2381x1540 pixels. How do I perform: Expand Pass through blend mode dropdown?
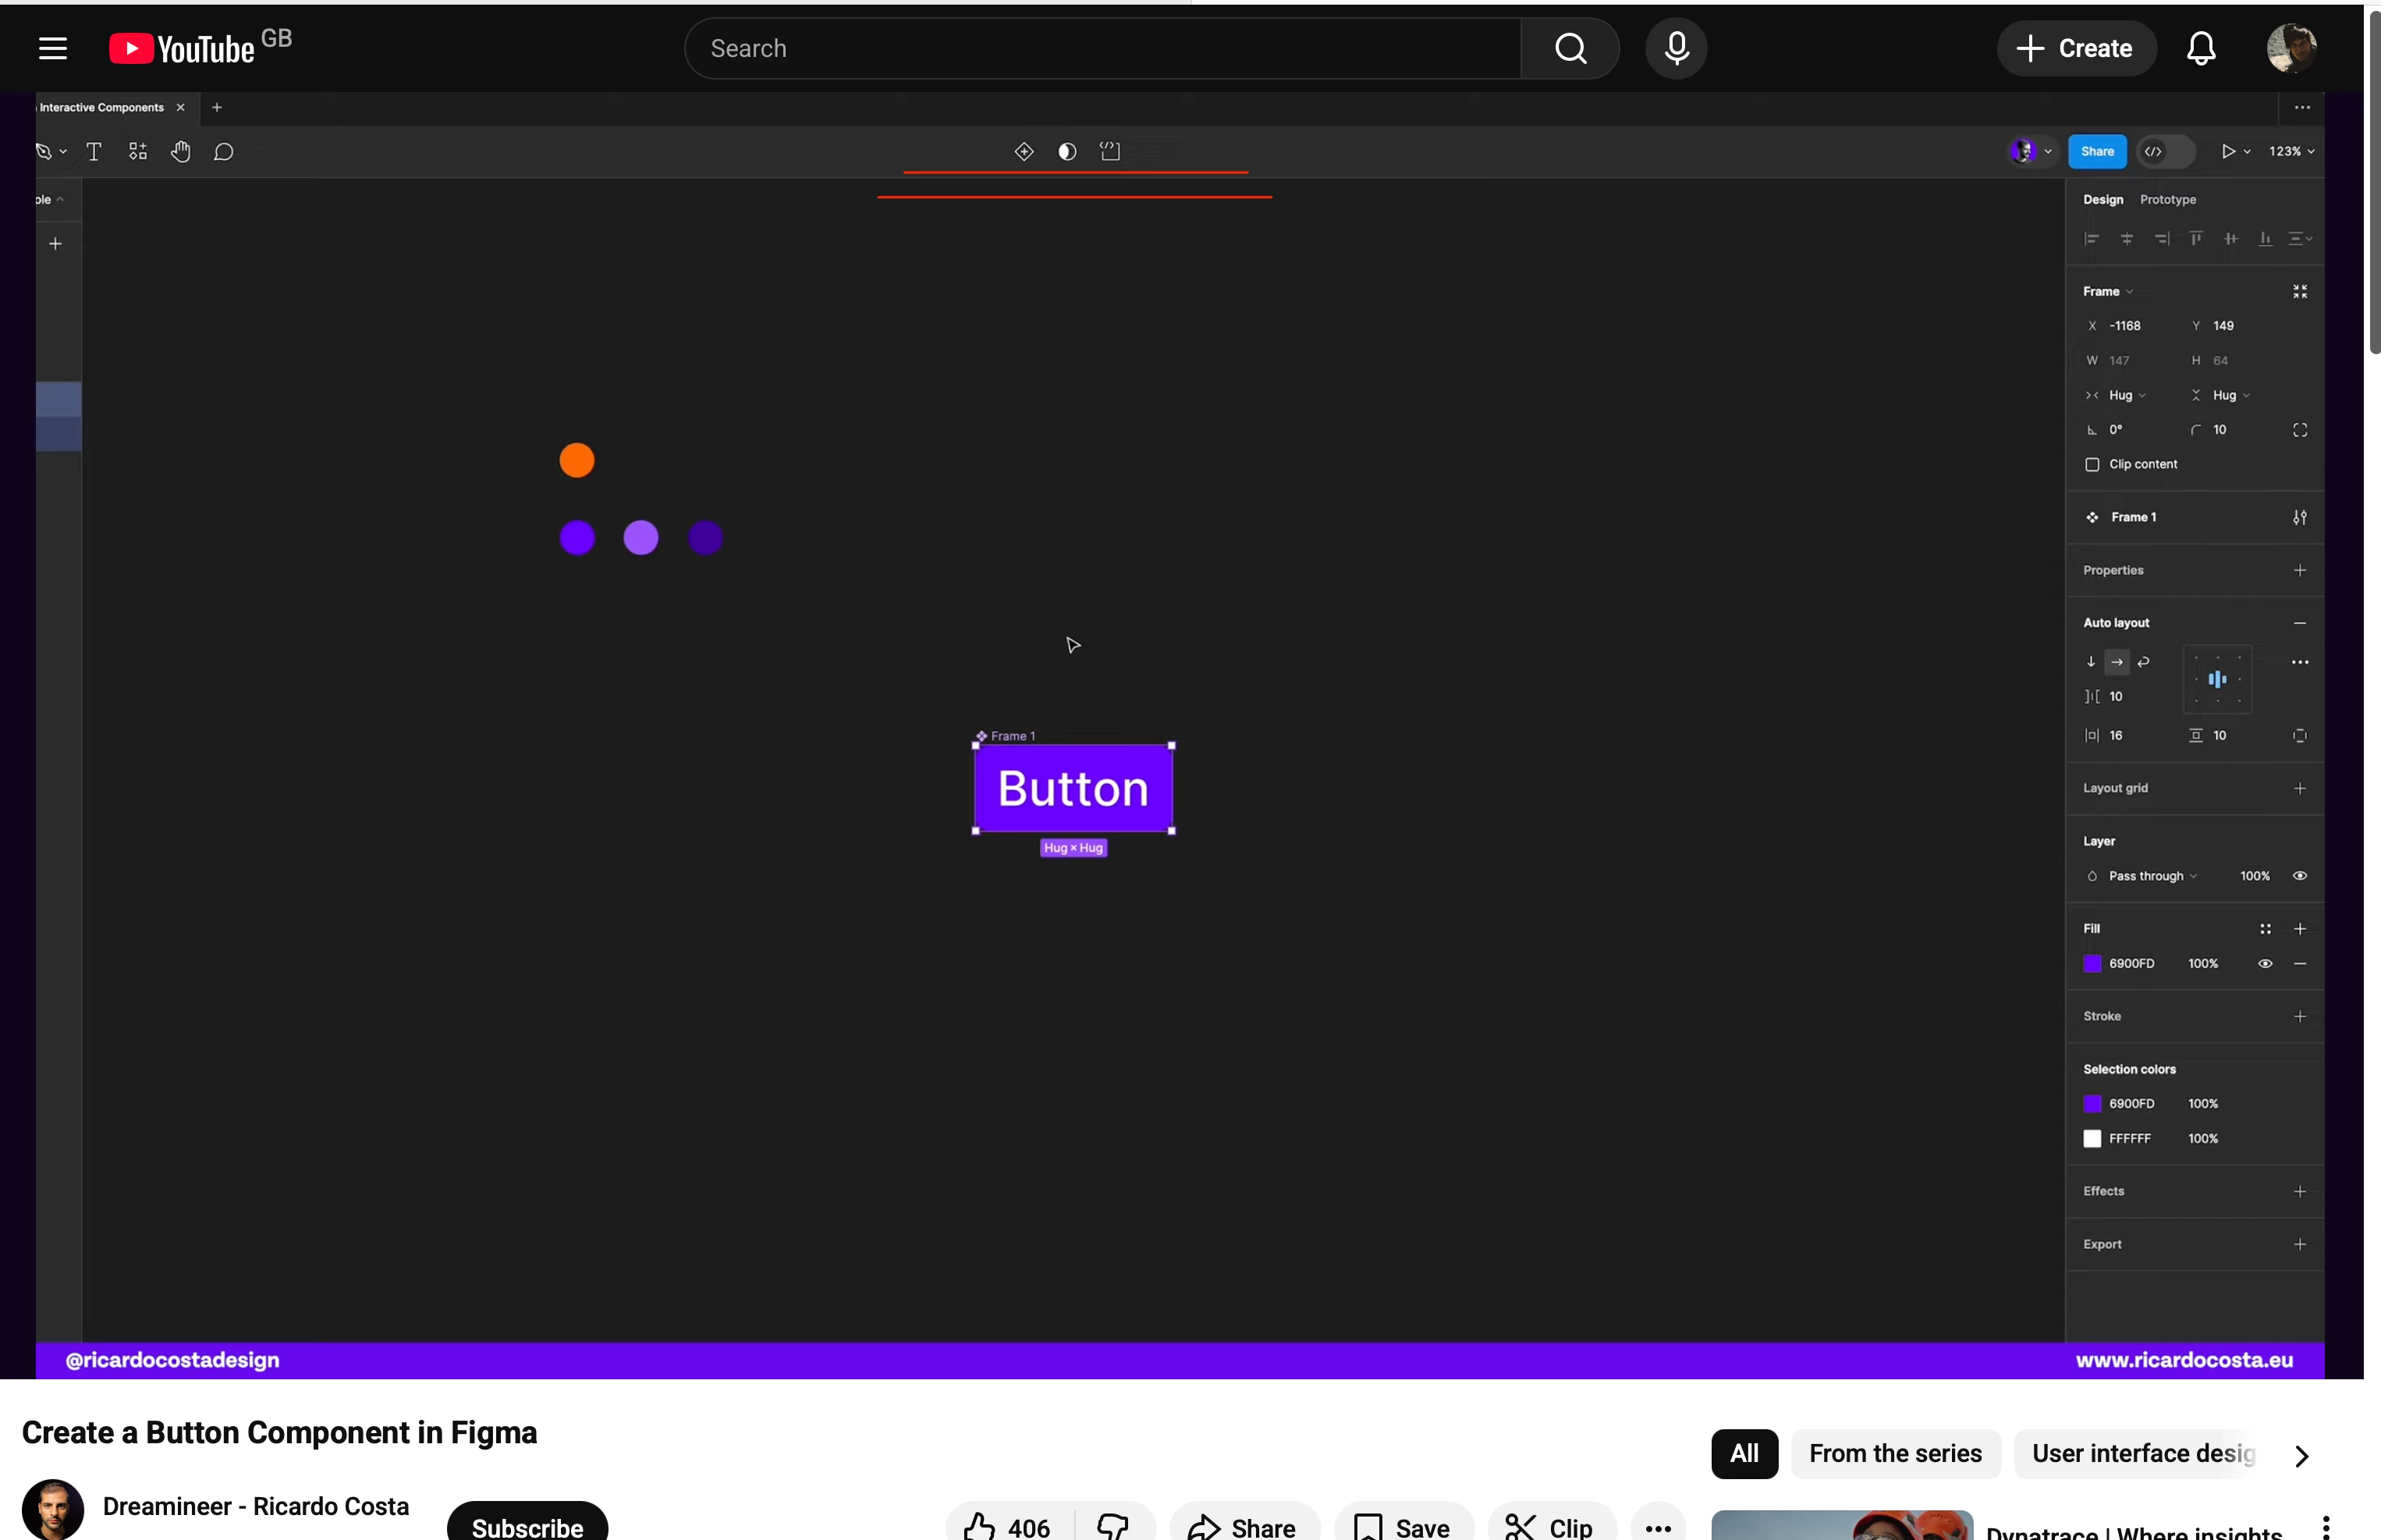[2152, 876]
